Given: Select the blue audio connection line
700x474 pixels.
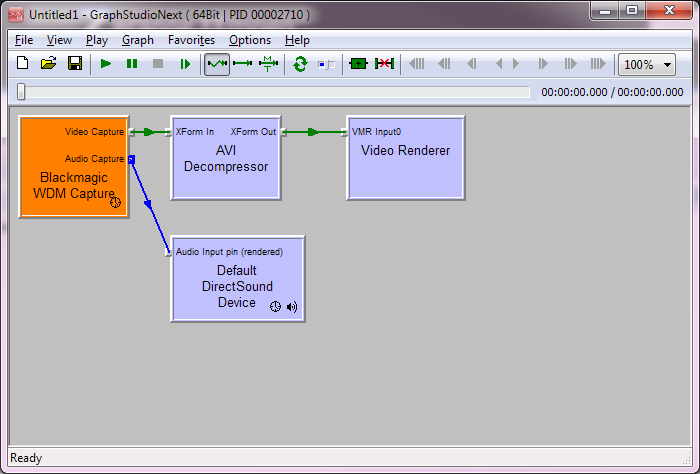Looking at the screenshot, I should click(150, 206).
